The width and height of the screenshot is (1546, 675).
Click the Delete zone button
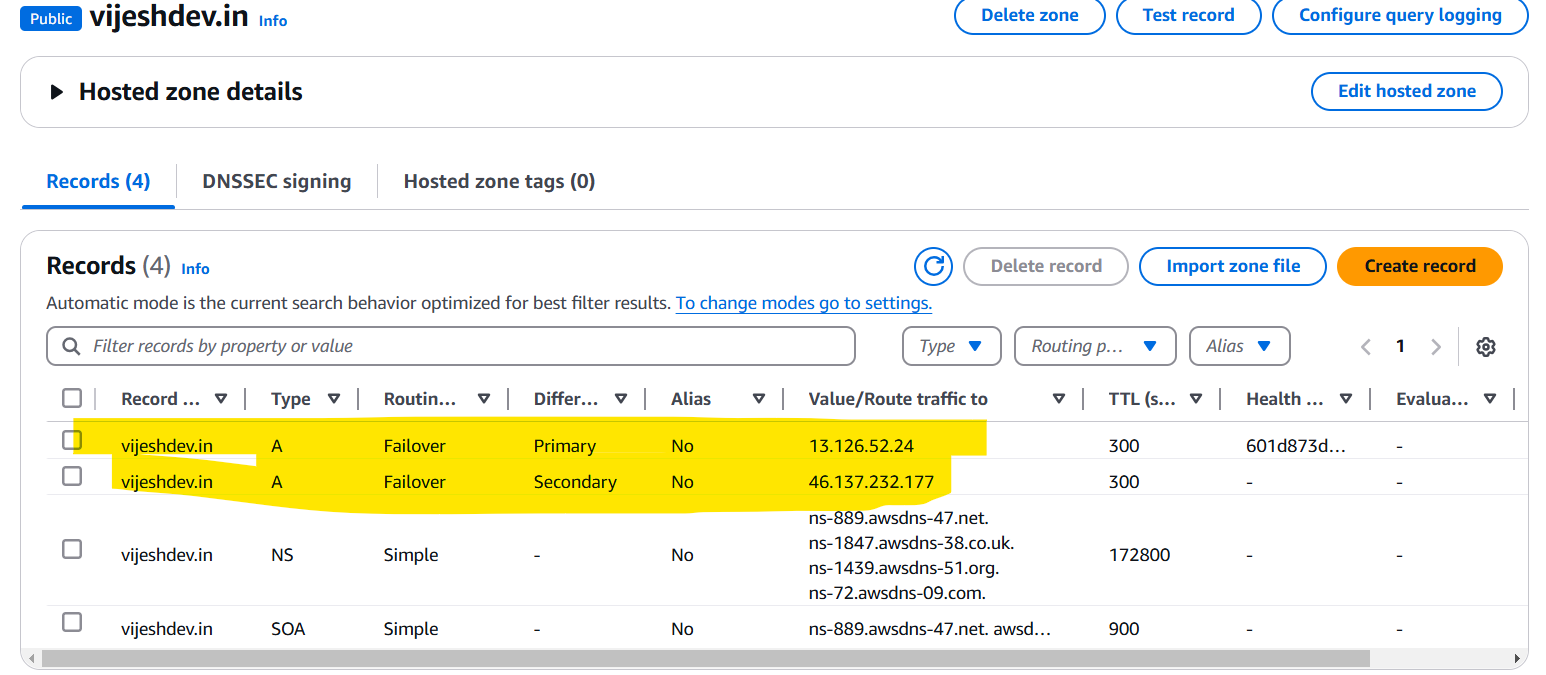pyautogui.click(x=1030, y=15)
